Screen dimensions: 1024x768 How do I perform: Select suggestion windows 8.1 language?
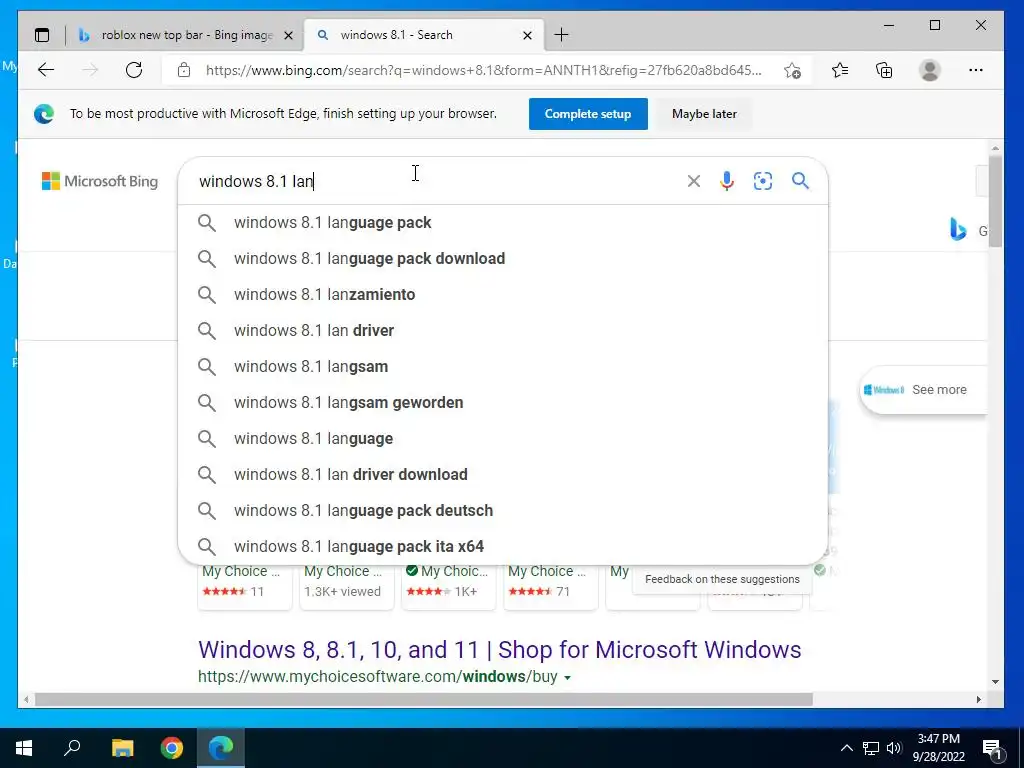point(503,438)
